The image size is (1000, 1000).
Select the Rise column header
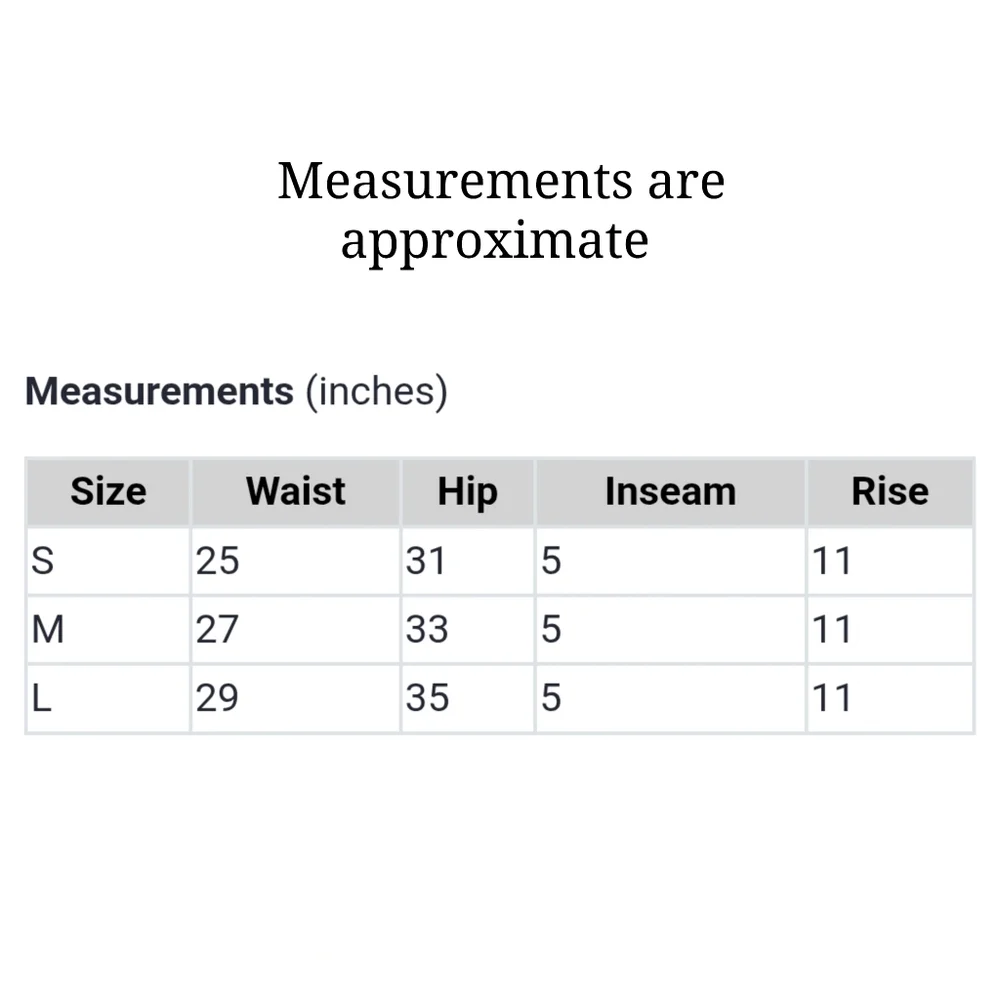click(x=889, y=492)
